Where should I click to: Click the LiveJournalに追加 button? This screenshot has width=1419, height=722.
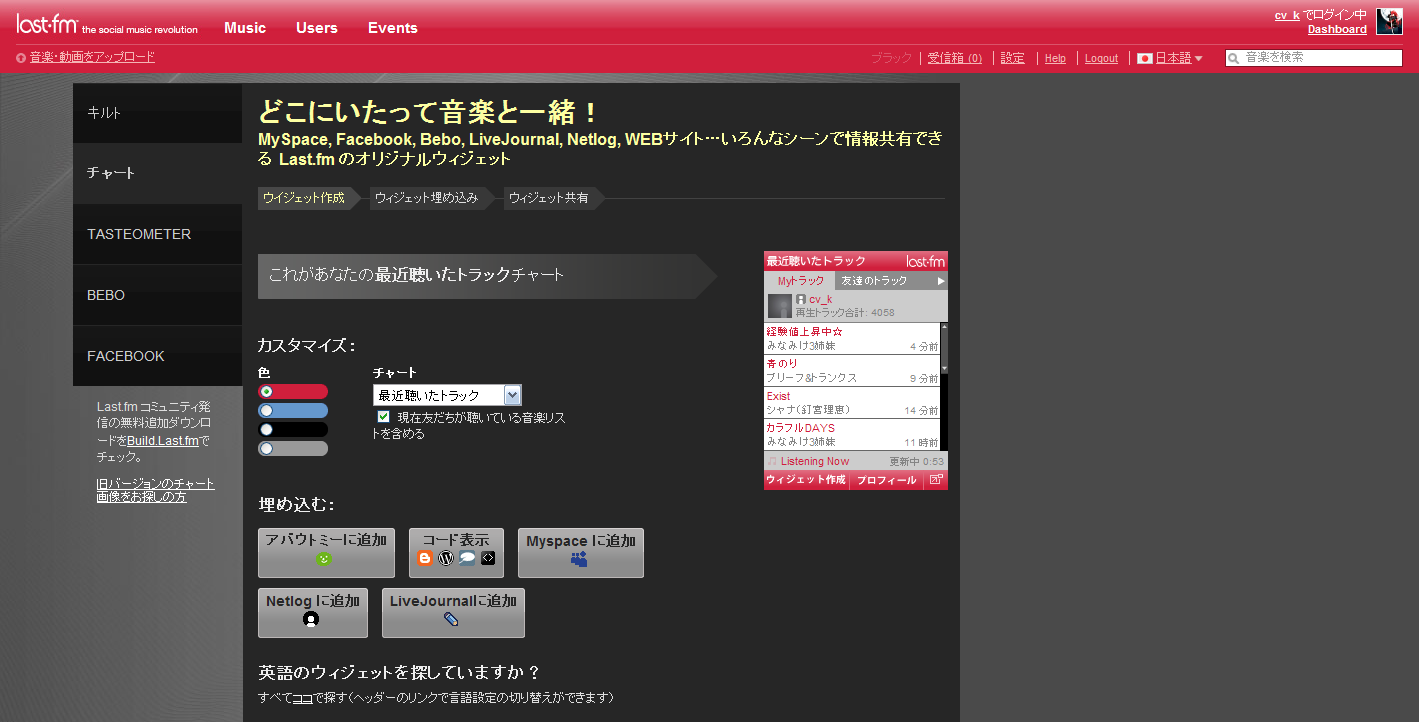coord(453,613)
